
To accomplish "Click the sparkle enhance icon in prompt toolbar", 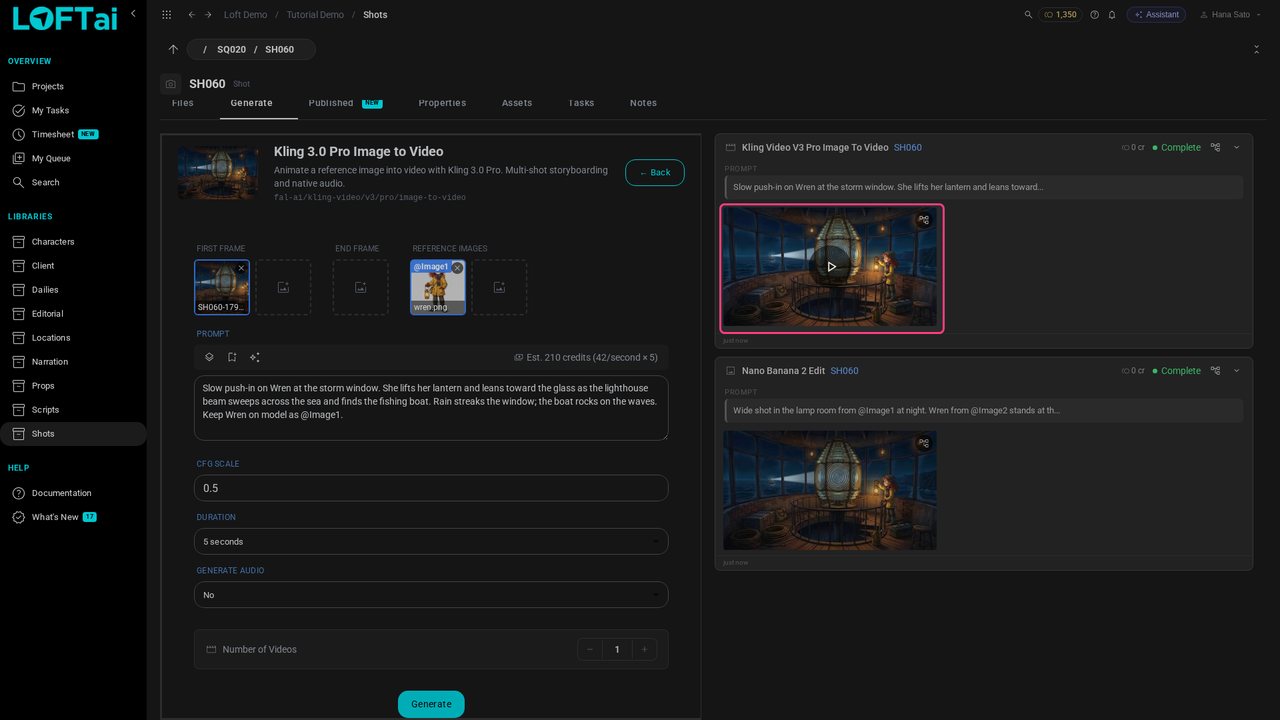I will click(x=255, y=357).
